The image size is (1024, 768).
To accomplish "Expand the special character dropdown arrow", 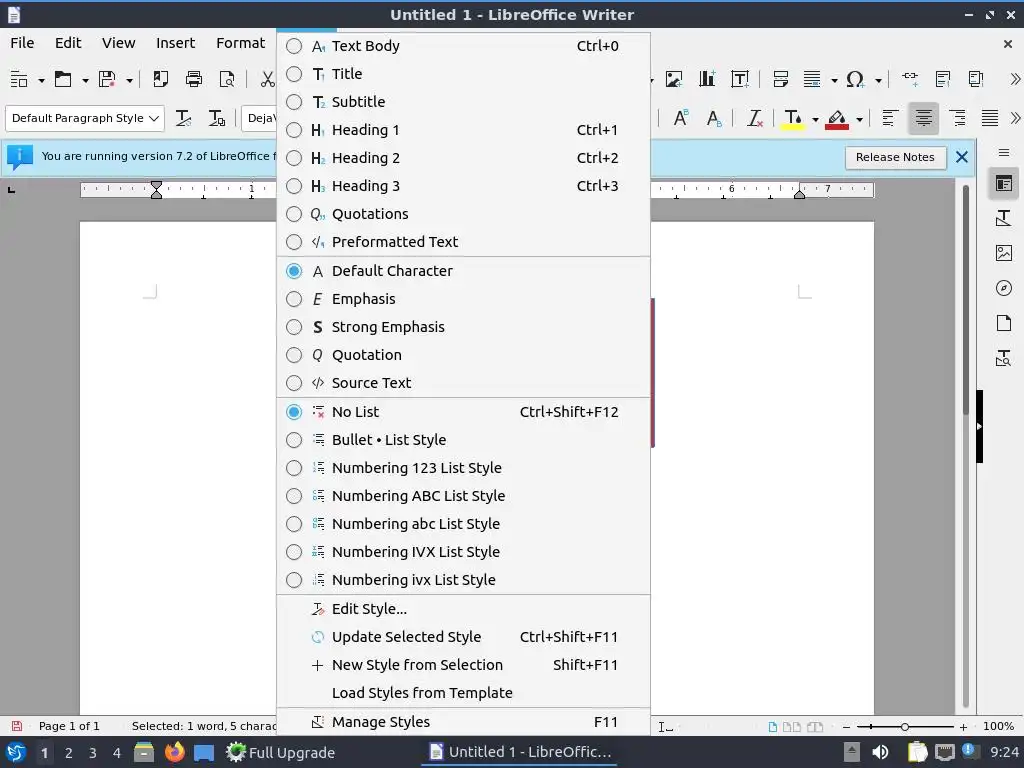I will 878,80.
